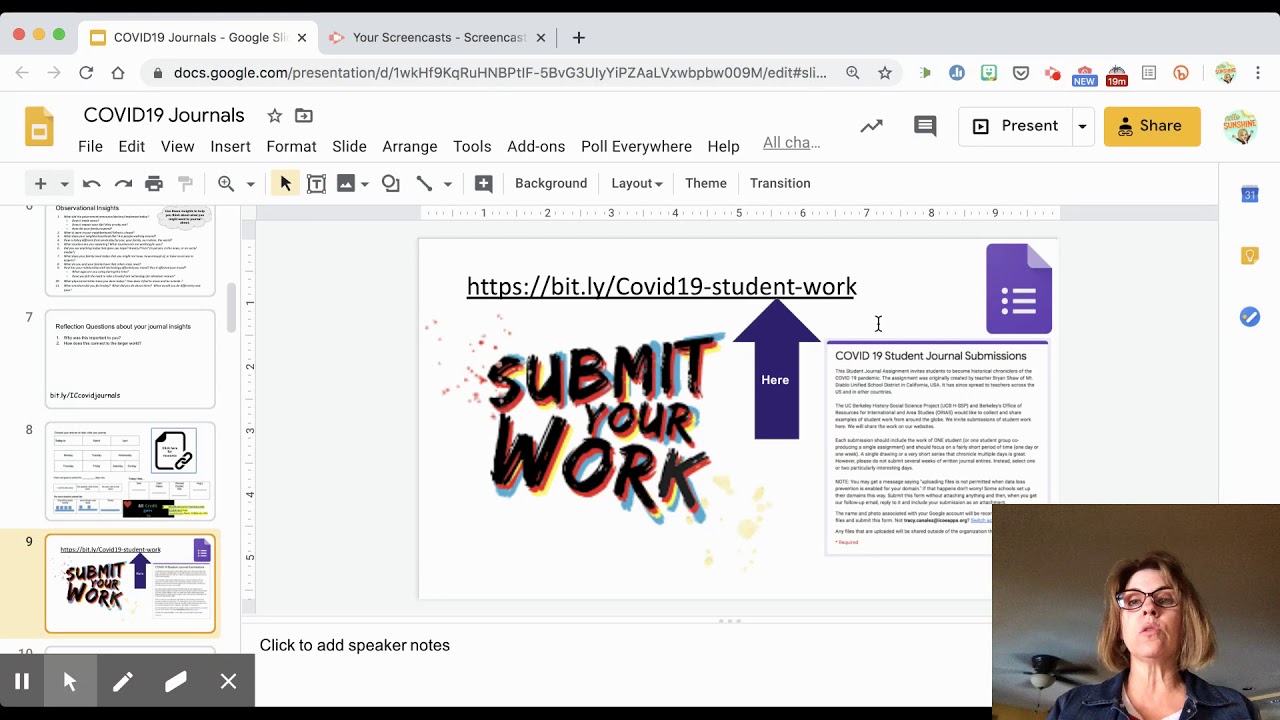Open the Slide menu
This screenshot has width=1280, height=720.
tap(349, 146)
